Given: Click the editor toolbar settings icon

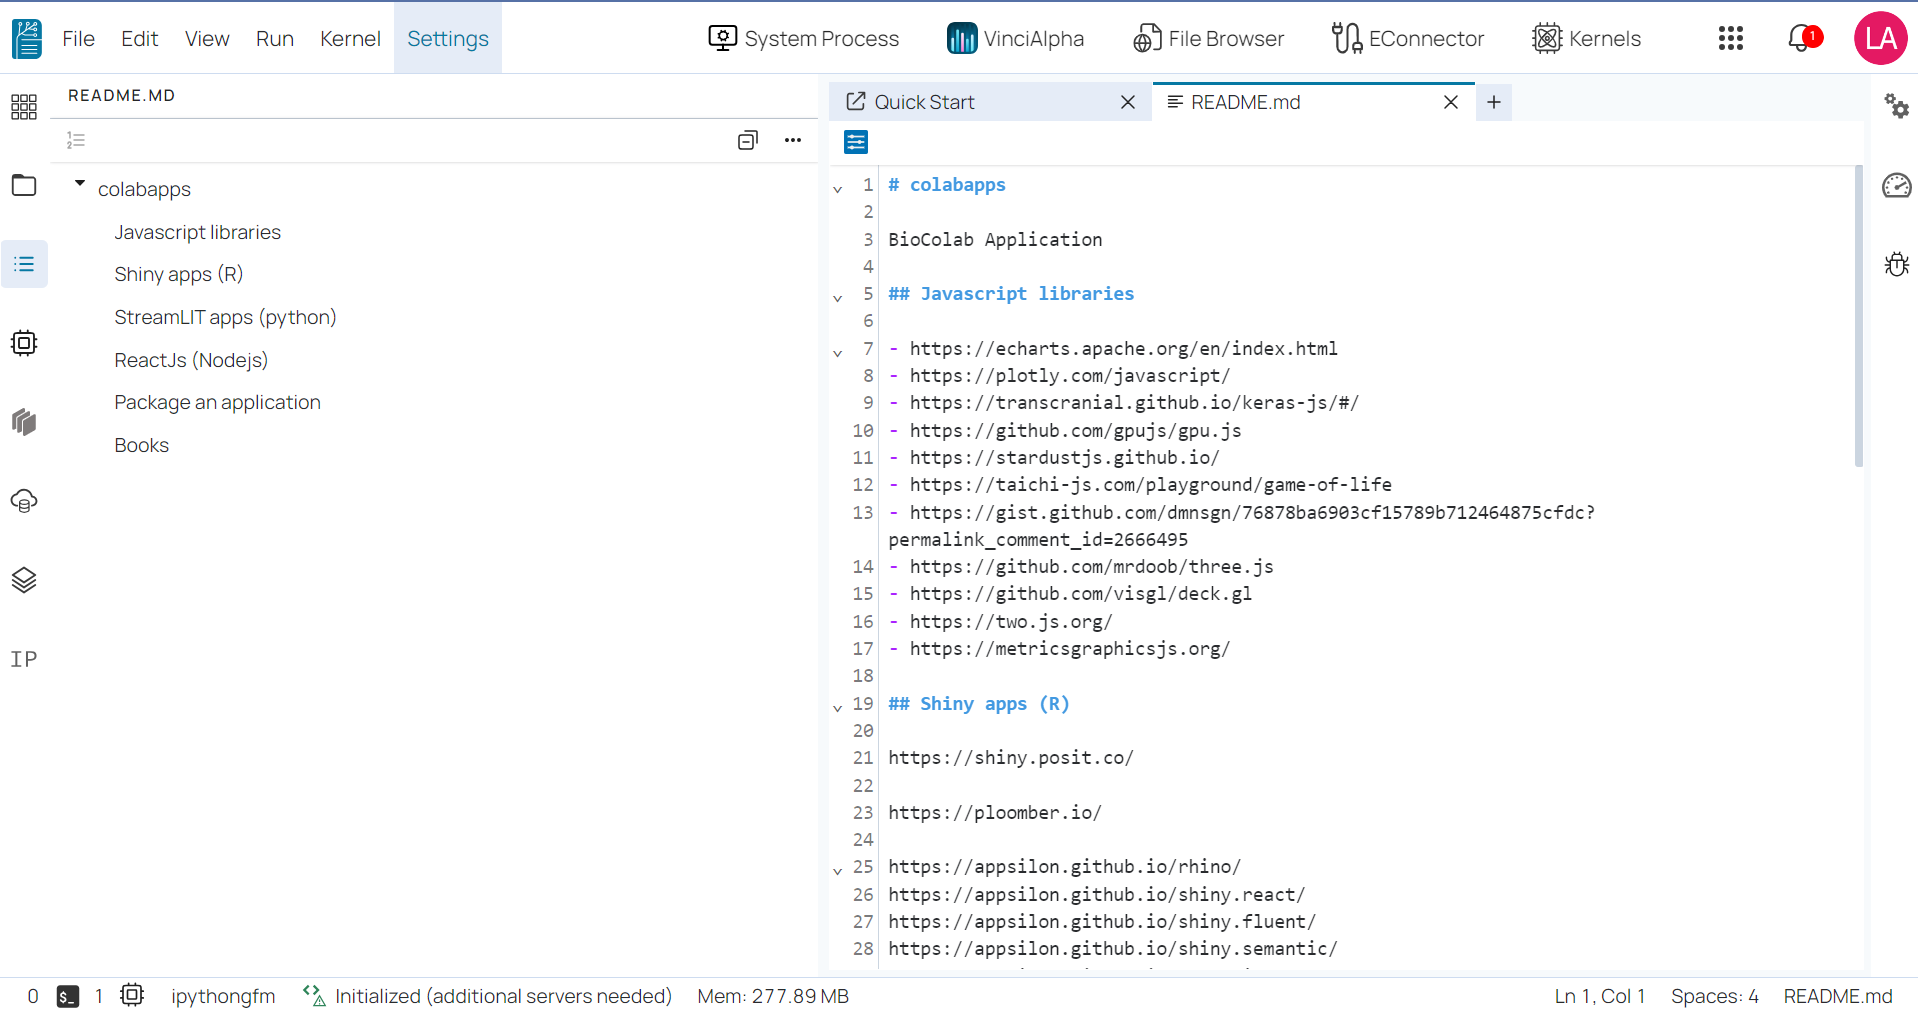Looking at the screenshot, I should tap(856, 142).
